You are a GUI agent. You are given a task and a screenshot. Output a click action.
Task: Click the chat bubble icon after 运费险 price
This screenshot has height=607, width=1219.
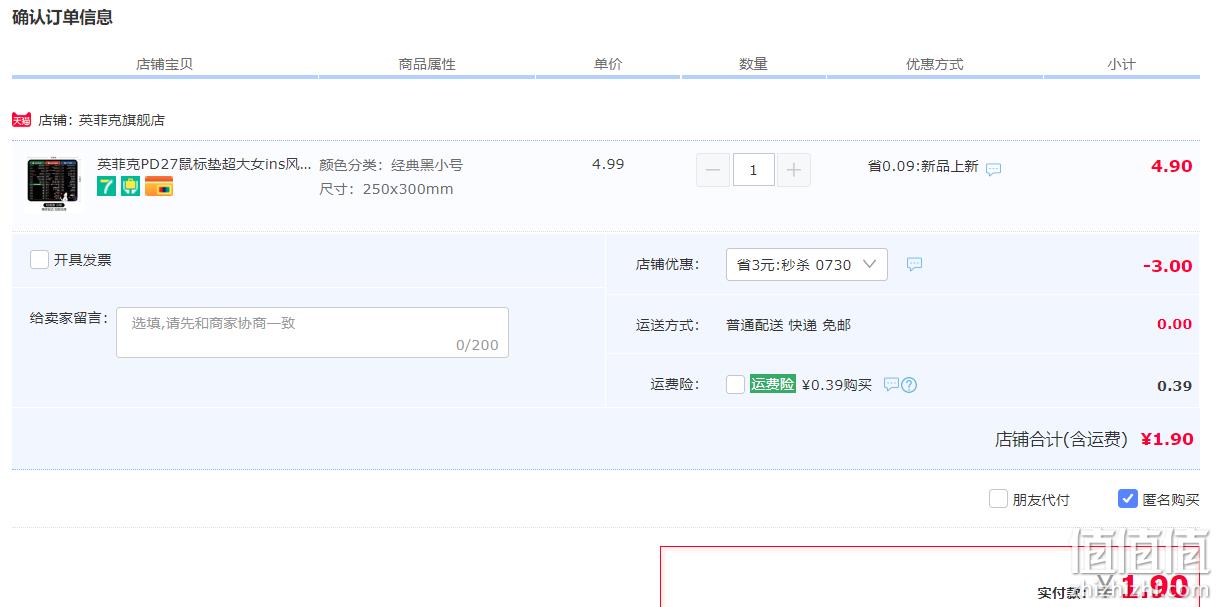(x=891, y=384)
